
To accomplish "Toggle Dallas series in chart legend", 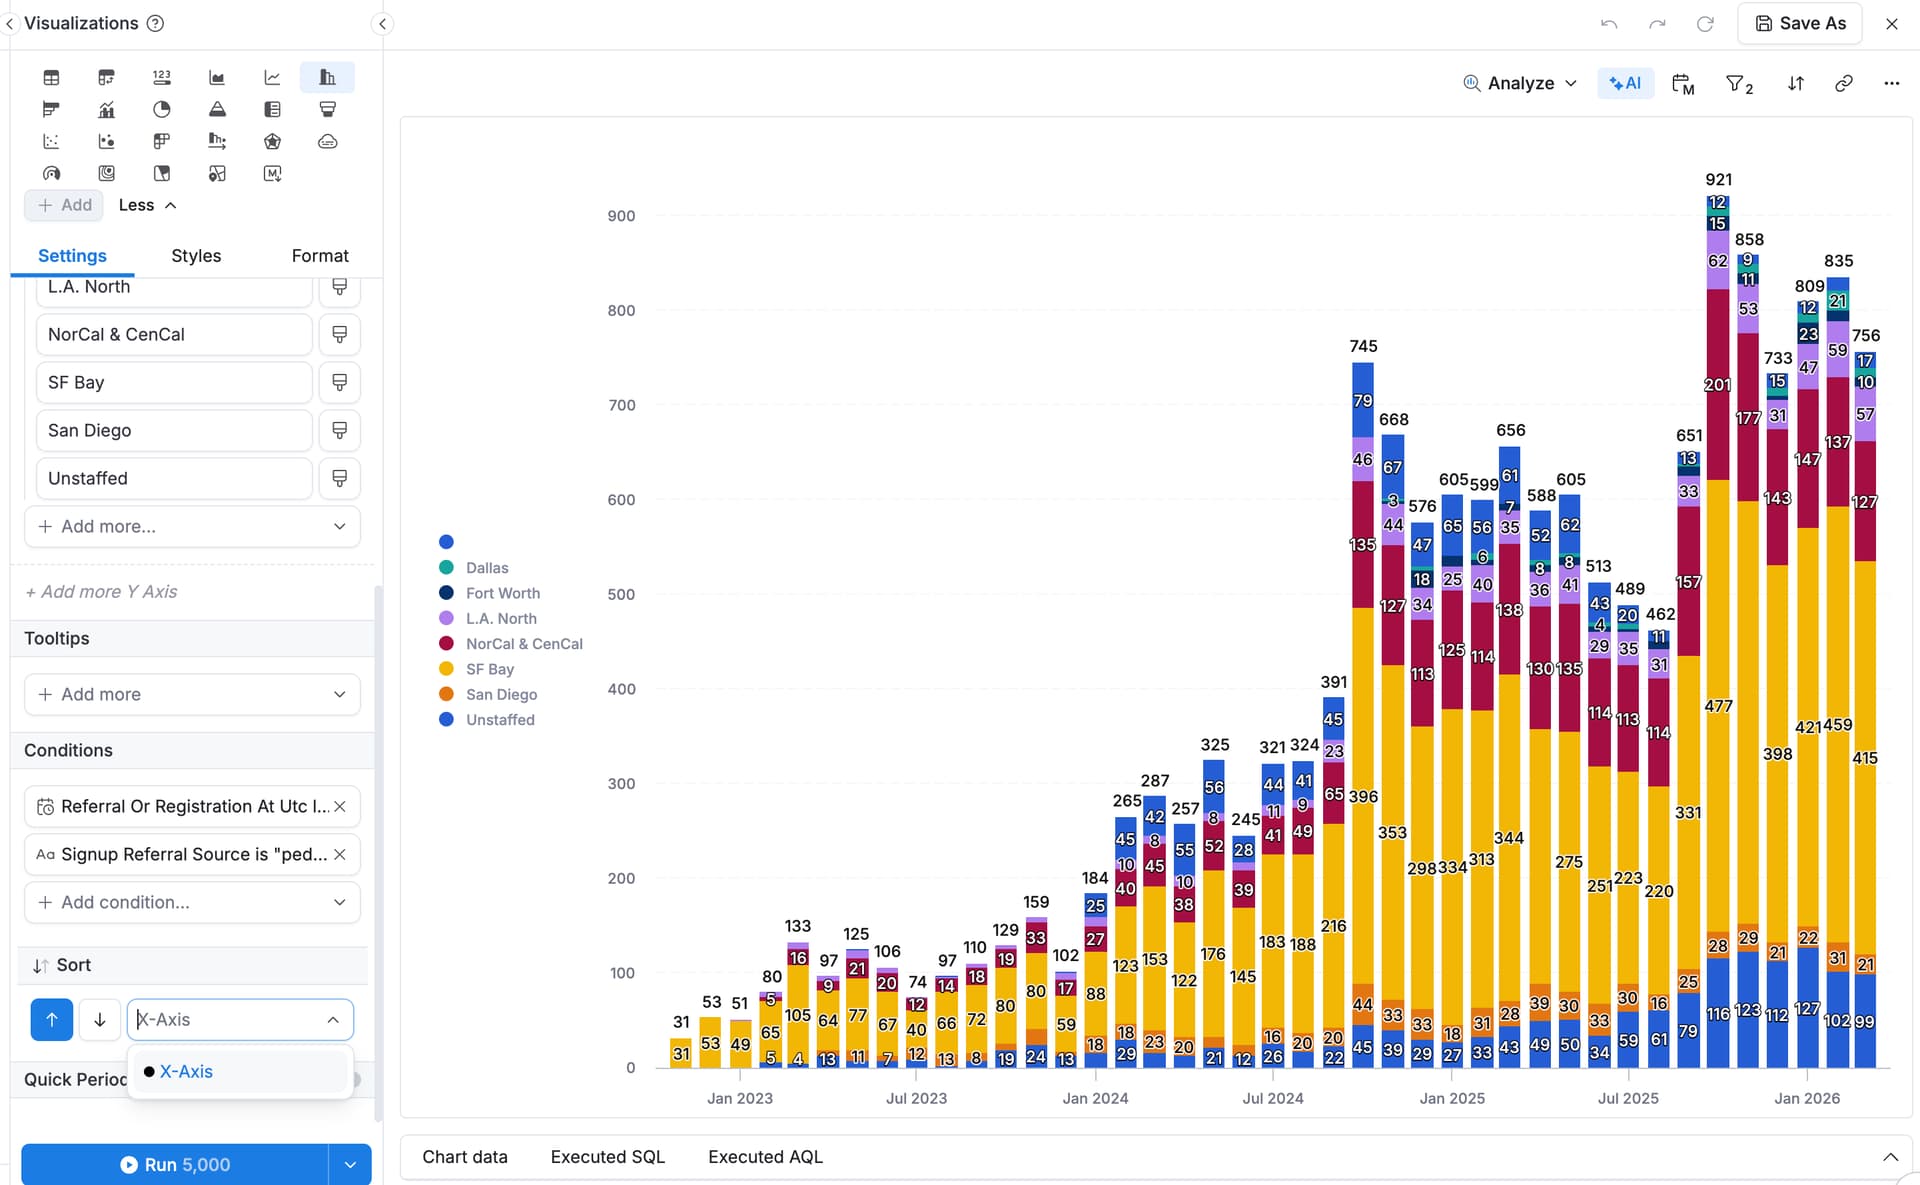I will click(486, 568).
